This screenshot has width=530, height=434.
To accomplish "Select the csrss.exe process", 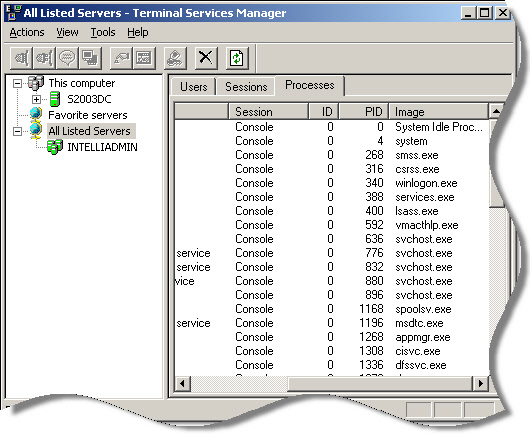I will point(331,169).
